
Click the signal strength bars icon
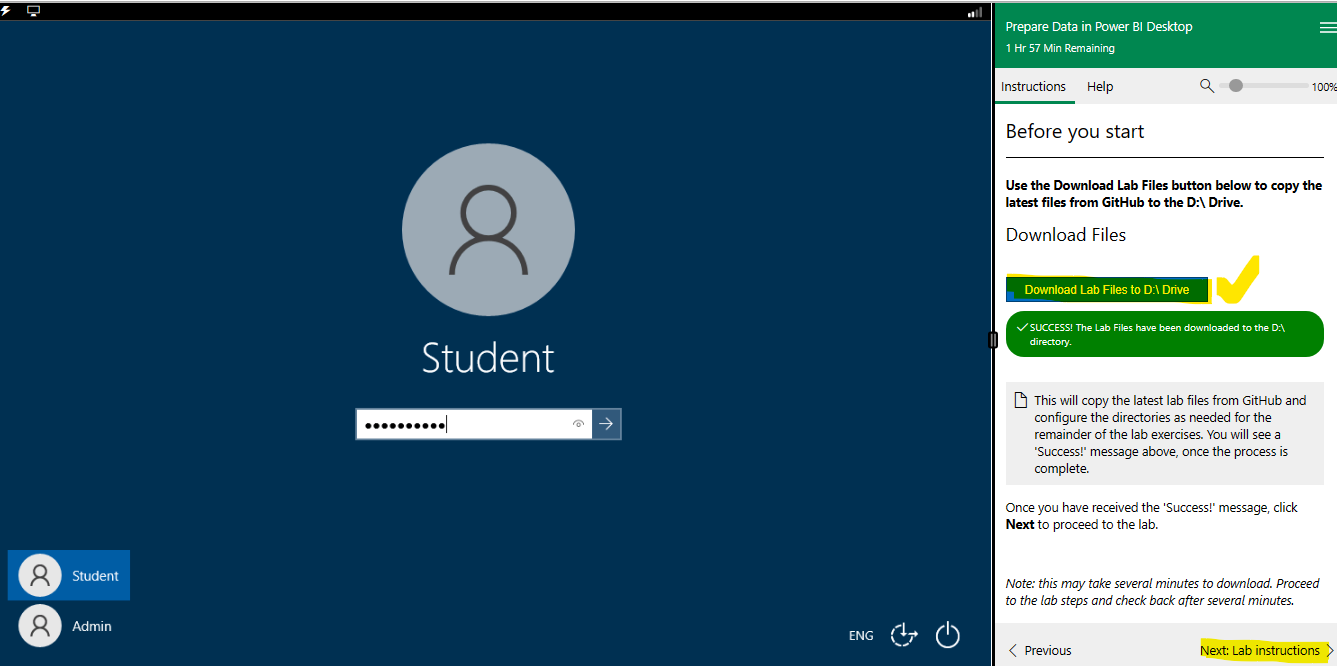coord(974,12)
